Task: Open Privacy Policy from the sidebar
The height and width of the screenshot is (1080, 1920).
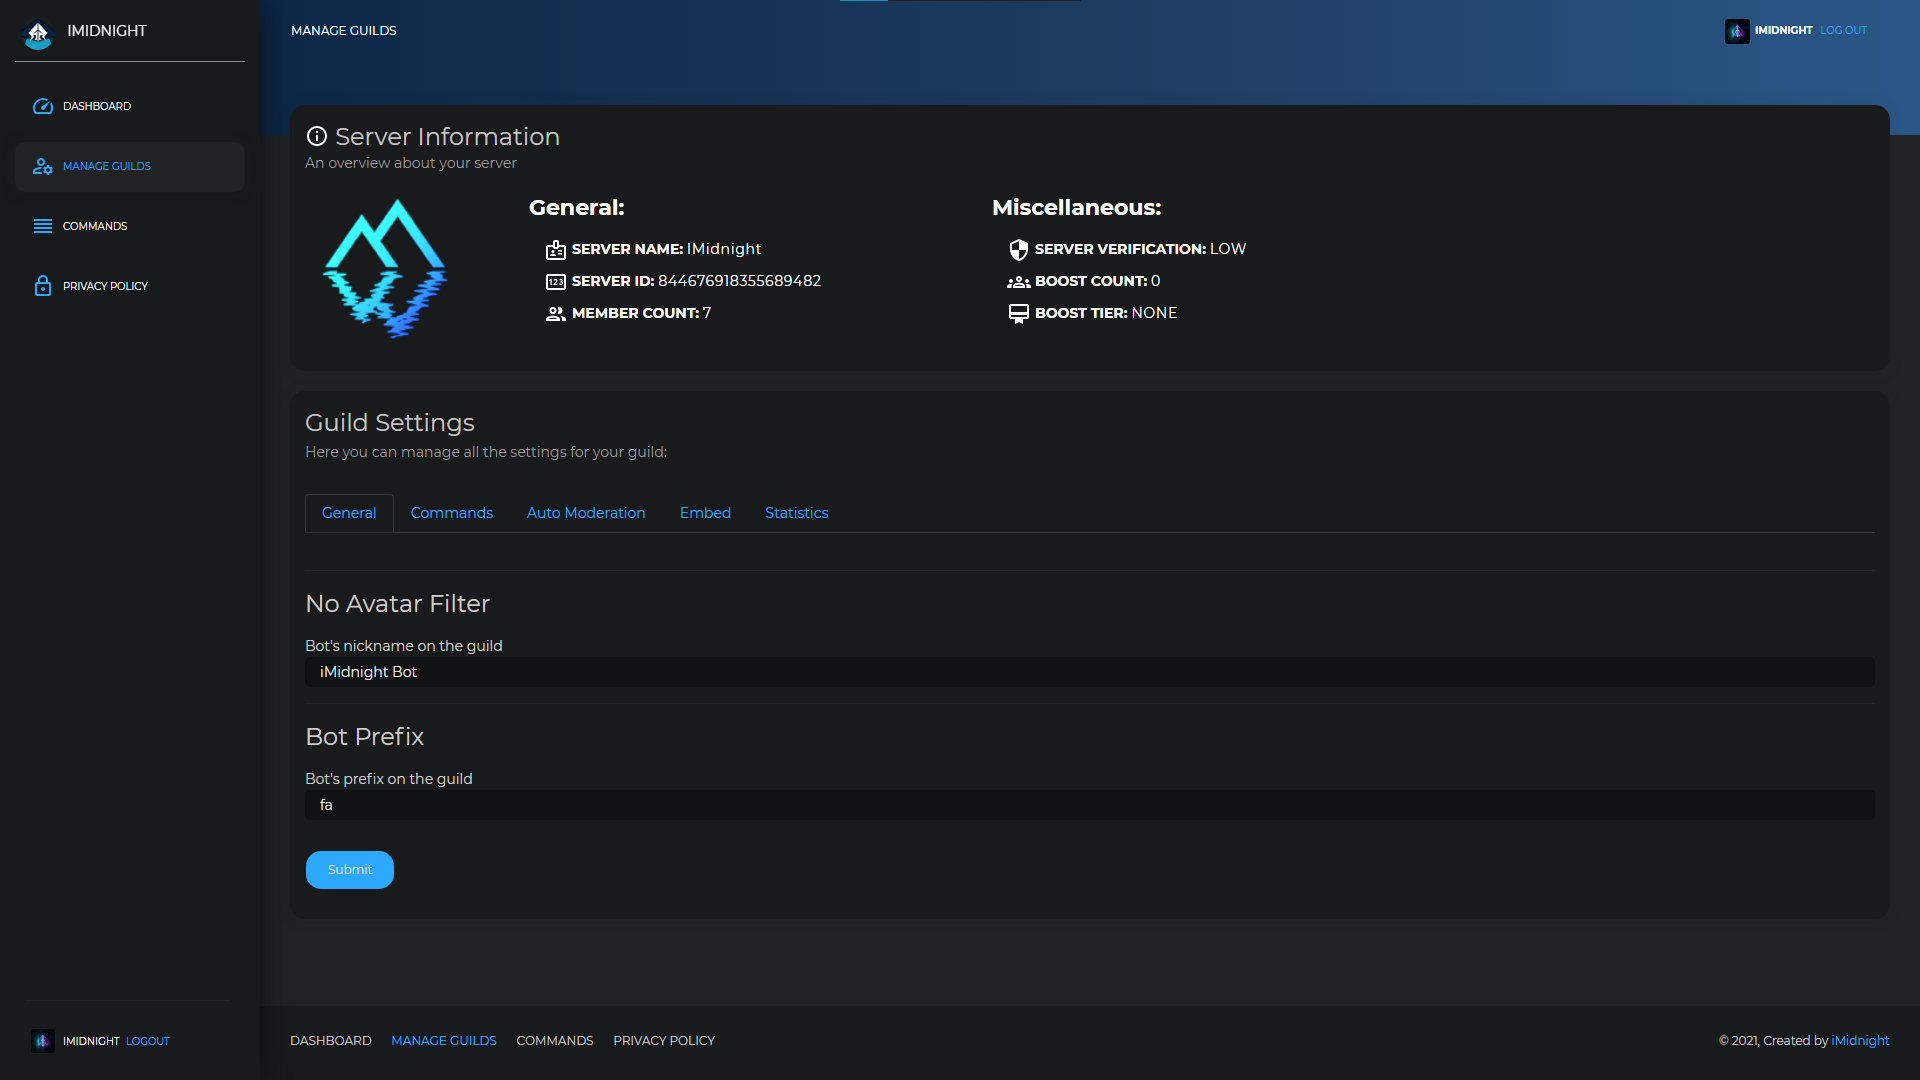Action: tap(130, 286)
